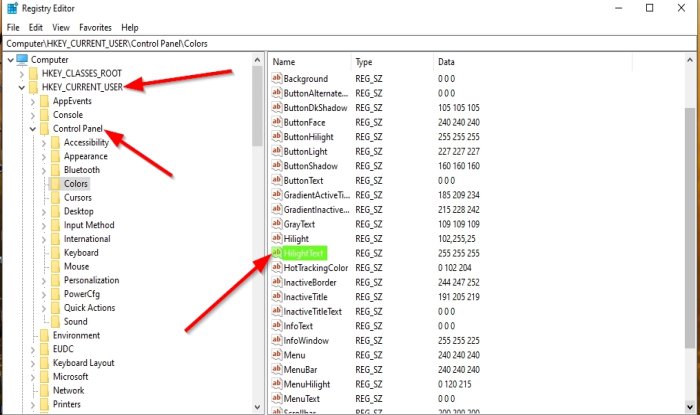Click the string icon beside HotTrackingColor
Screen dimensions: 700x415
pyautogui.click(x=277, y=267)
